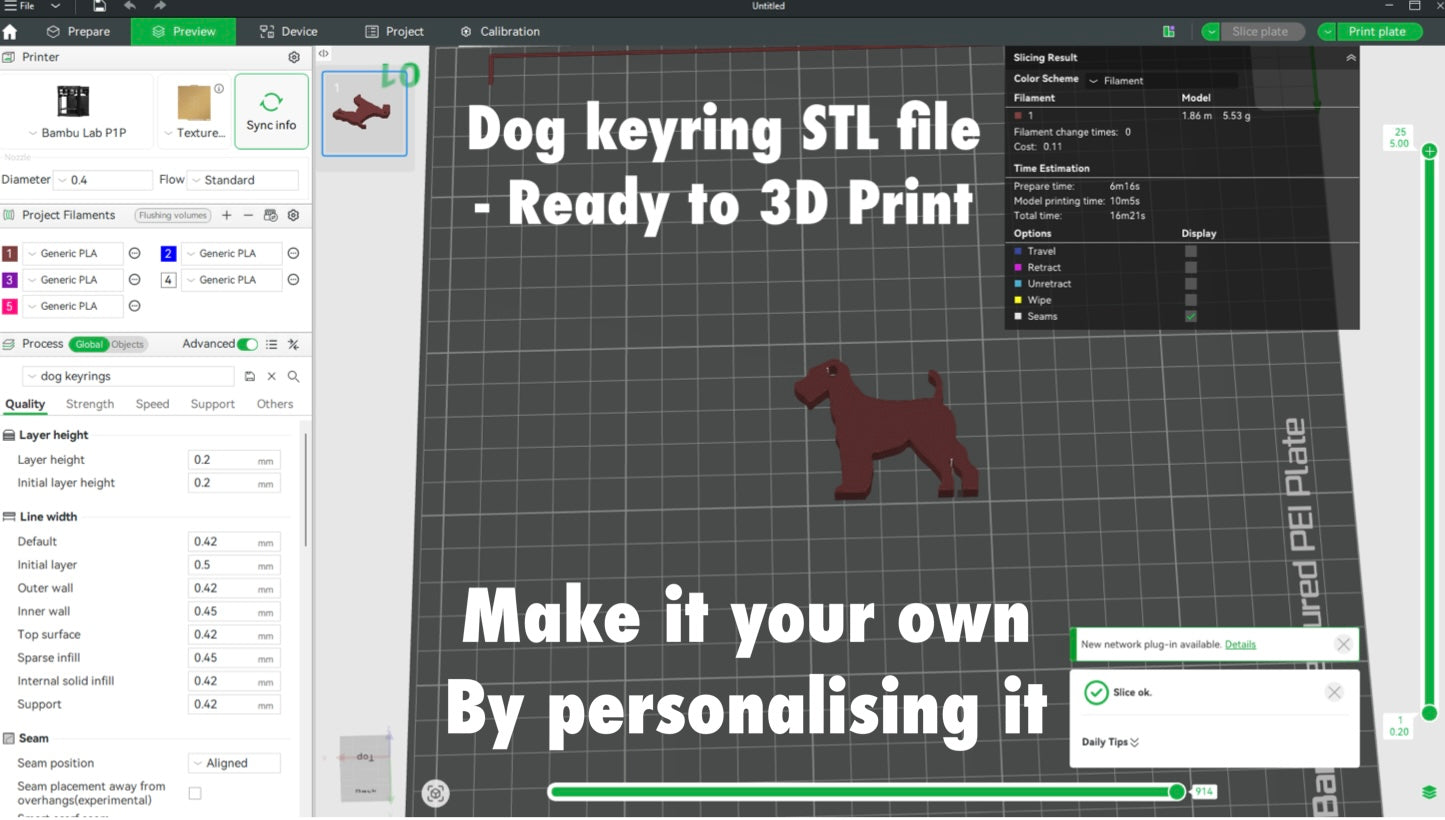The width and height of the screenshot is (1445, 820).
Task: Add a new filament with plus icon
Action: pos(227,215)
